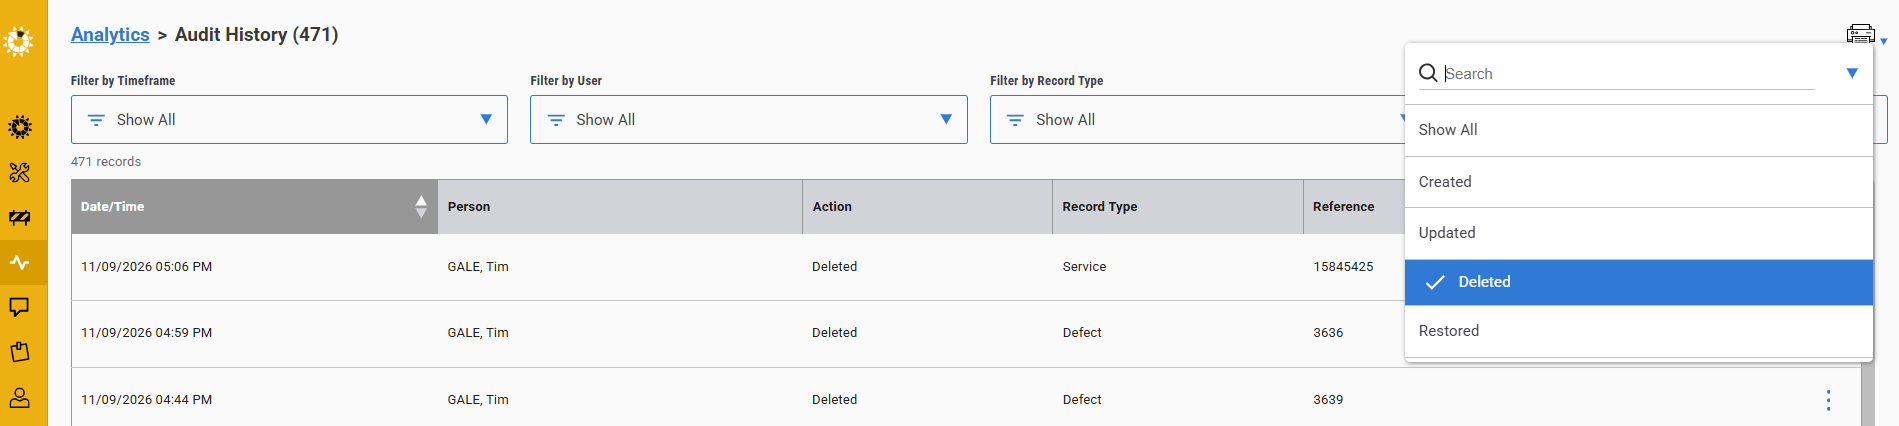Choose Show All in the action list
The image size is (1899, 426).
(x=1638, y=130)
